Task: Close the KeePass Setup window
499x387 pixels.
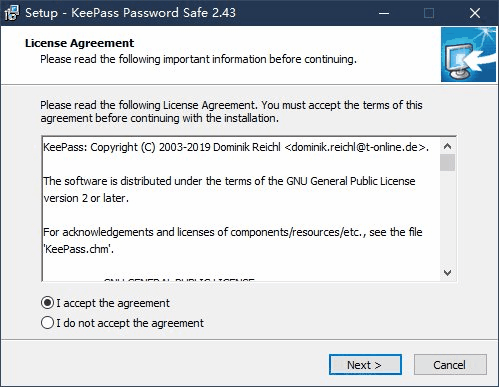Action: pyautogui.click(x=475, y=13)
